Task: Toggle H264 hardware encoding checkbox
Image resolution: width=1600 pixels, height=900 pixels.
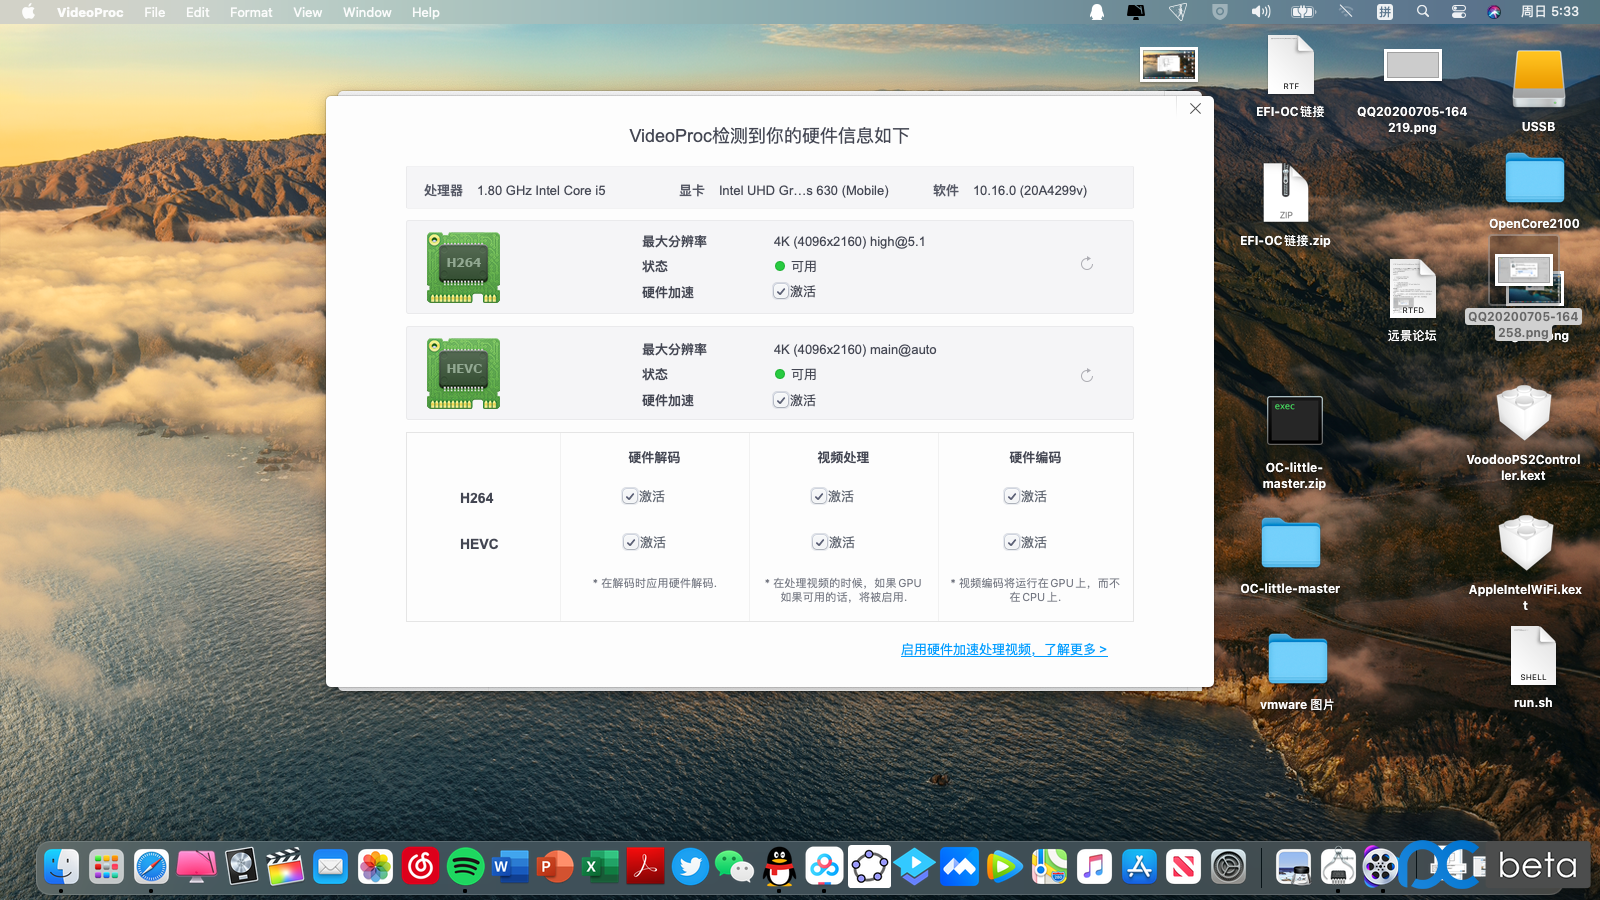Action: point(1012,496)
